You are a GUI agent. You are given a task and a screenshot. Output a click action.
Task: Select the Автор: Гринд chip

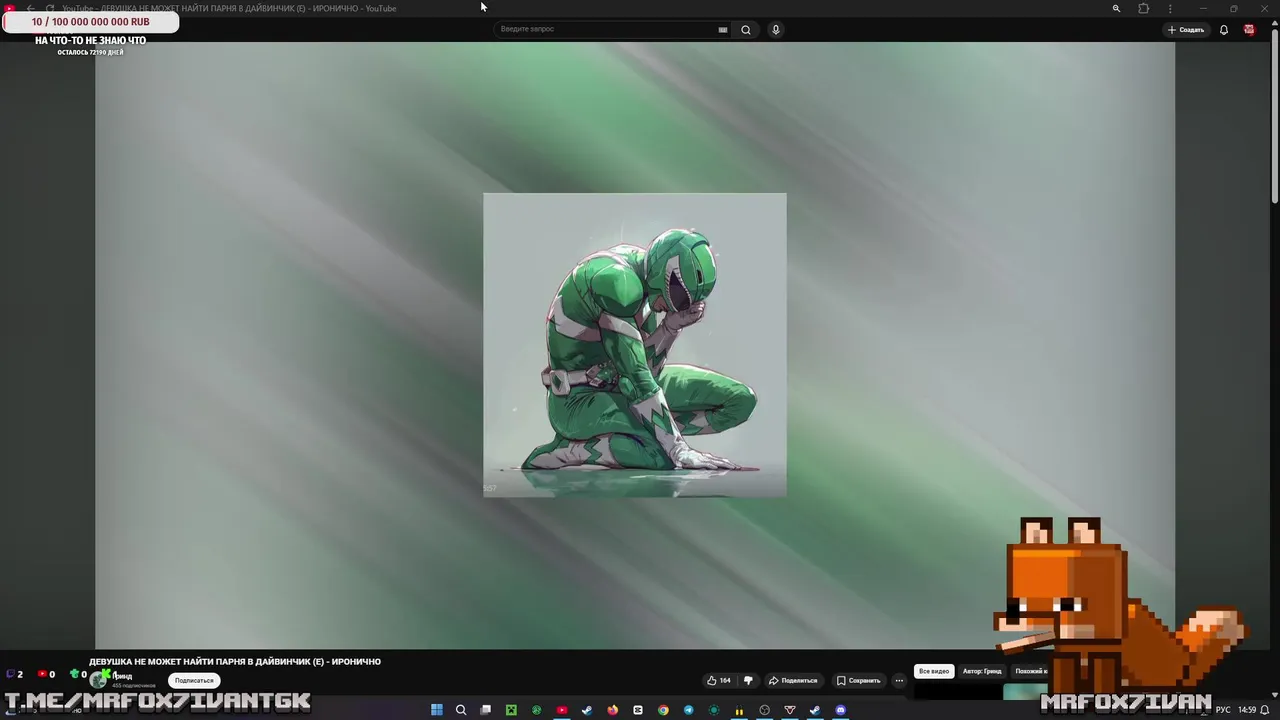point(982,671)
